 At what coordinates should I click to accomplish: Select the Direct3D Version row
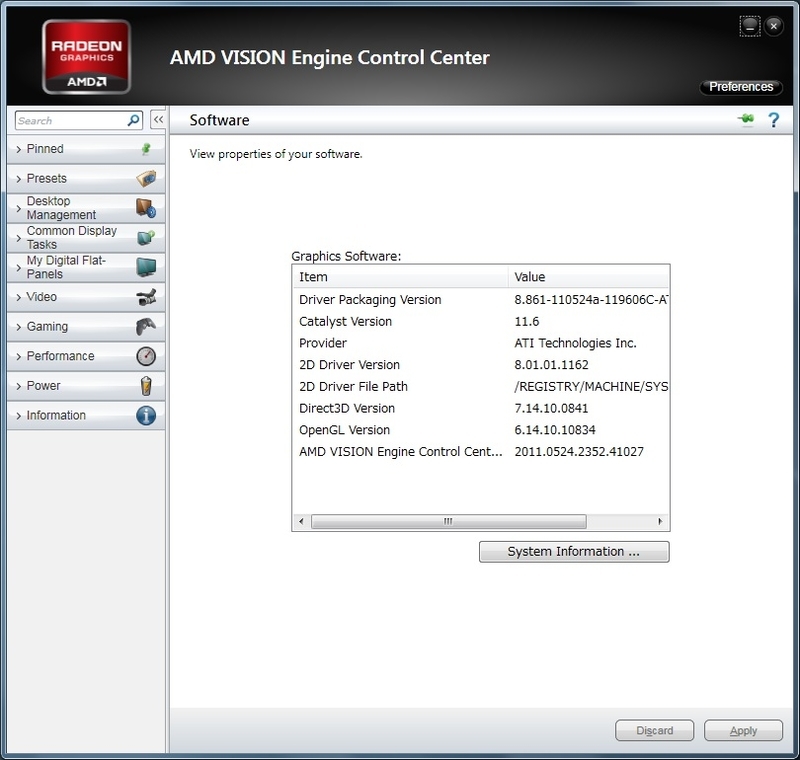[x=481, y=409]
